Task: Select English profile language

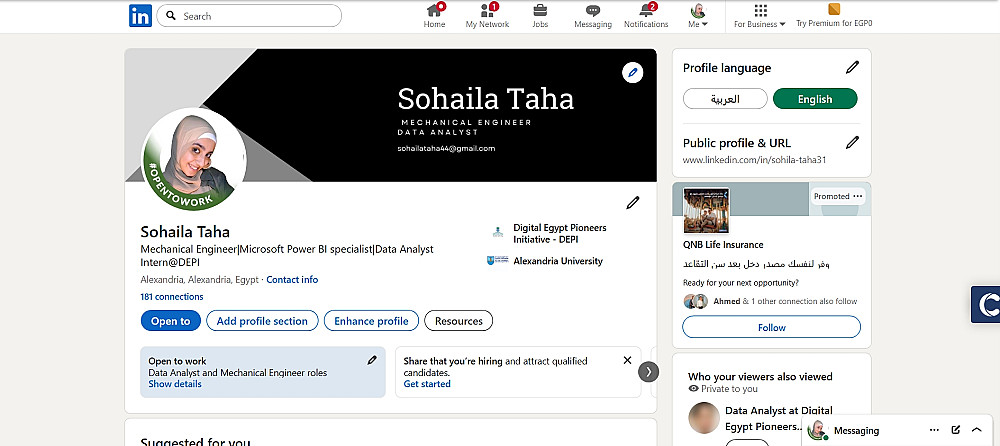Action: point(815,99)
